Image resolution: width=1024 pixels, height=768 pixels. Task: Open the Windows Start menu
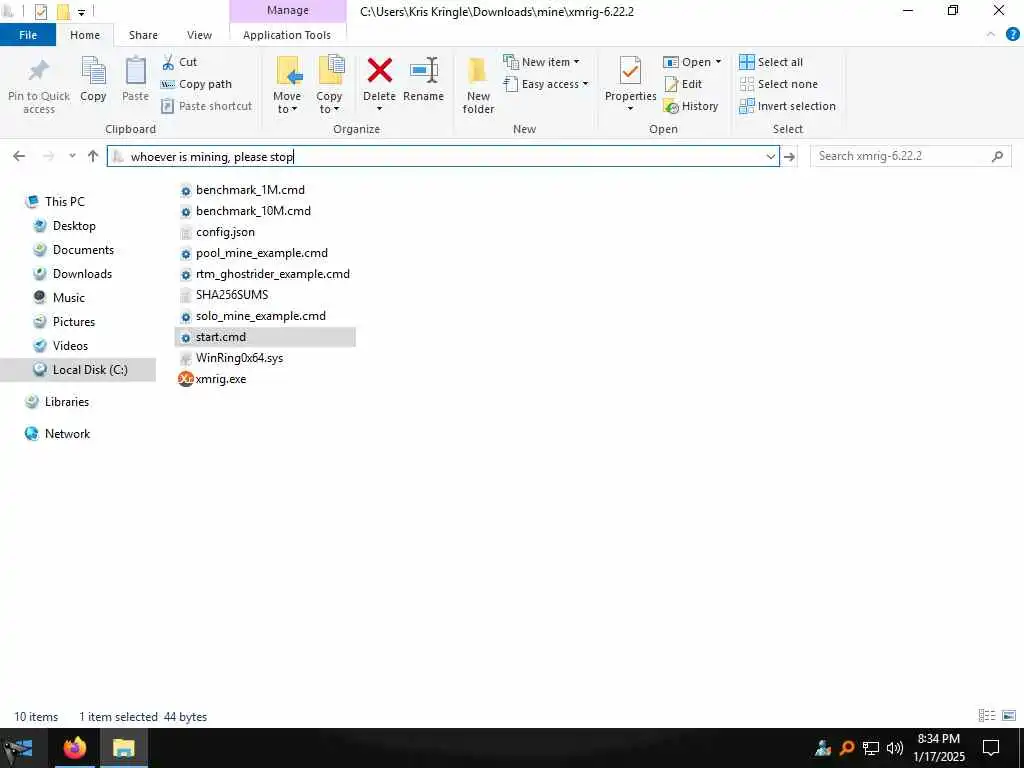[17, 748]
